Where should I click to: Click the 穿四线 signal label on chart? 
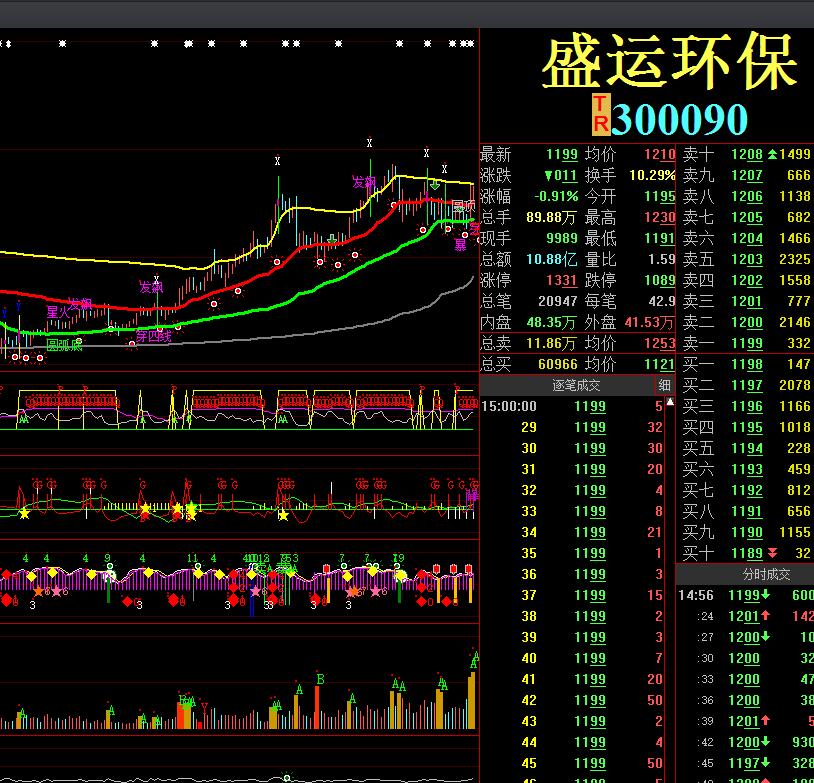[x=153, y=336]
